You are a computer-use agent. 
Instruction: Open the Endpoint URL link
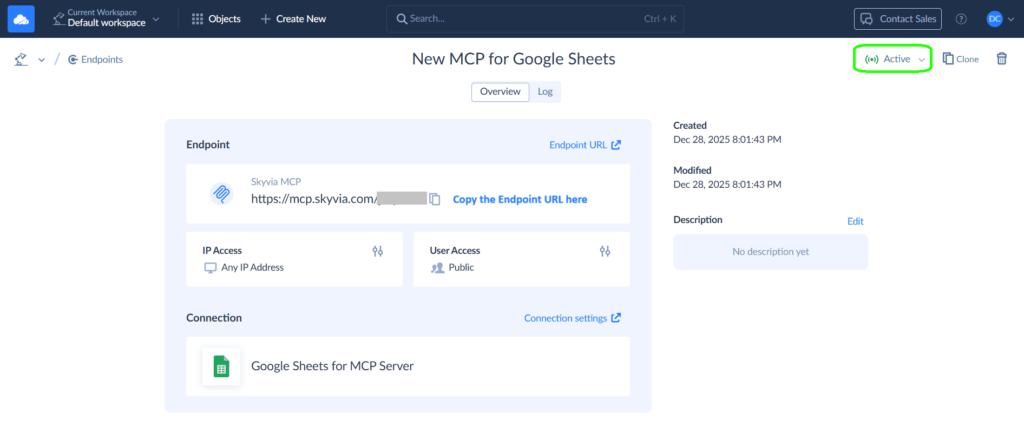tap(585, 145)
